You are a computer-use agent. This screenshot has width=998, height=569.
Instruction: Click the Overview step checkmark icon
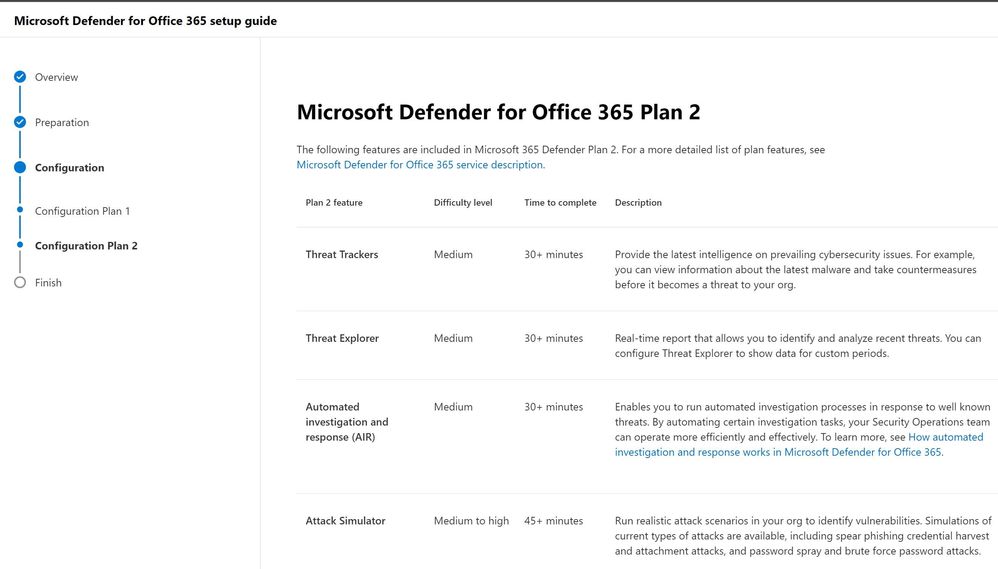[20, 77]
